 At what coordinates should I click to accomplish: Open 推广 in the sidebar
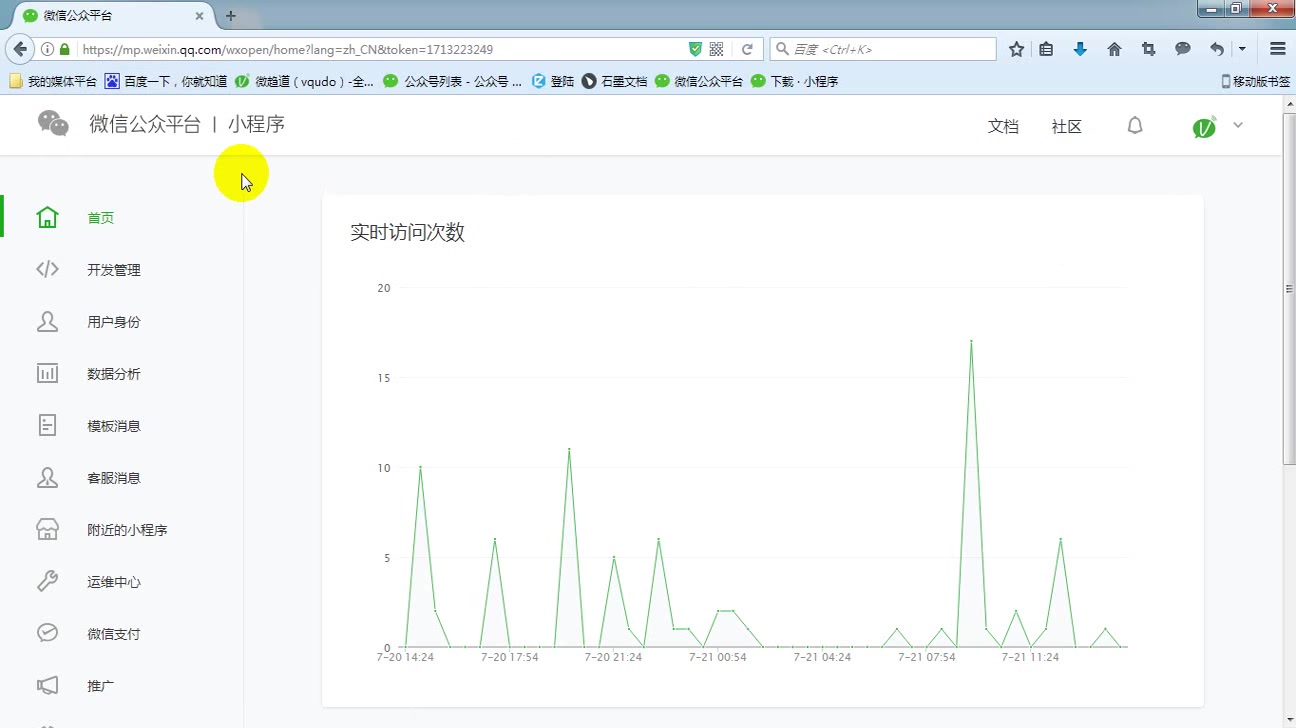coord(101,686)
